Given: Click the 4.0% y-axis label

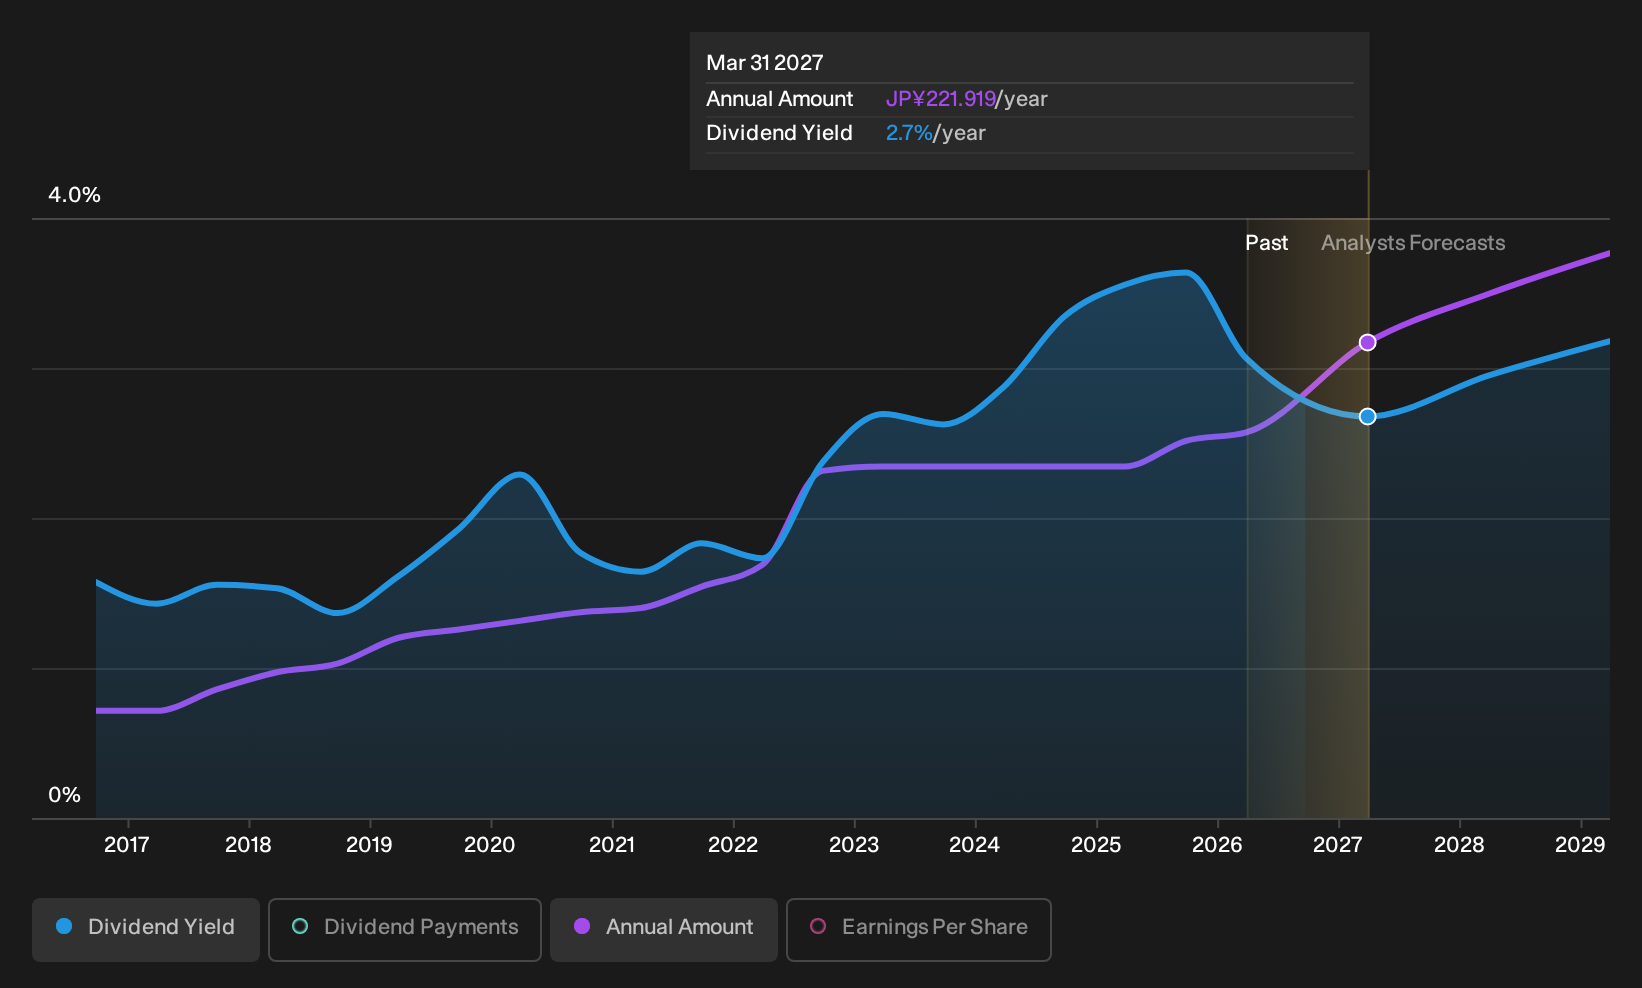Looking at the screenshot, I should (x=75, y=195).
